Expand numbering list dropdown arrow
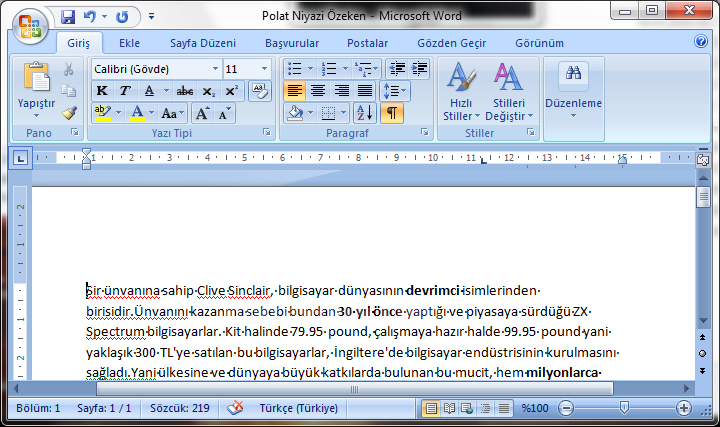This screenshot has height=427, width=720. [345, 69]
